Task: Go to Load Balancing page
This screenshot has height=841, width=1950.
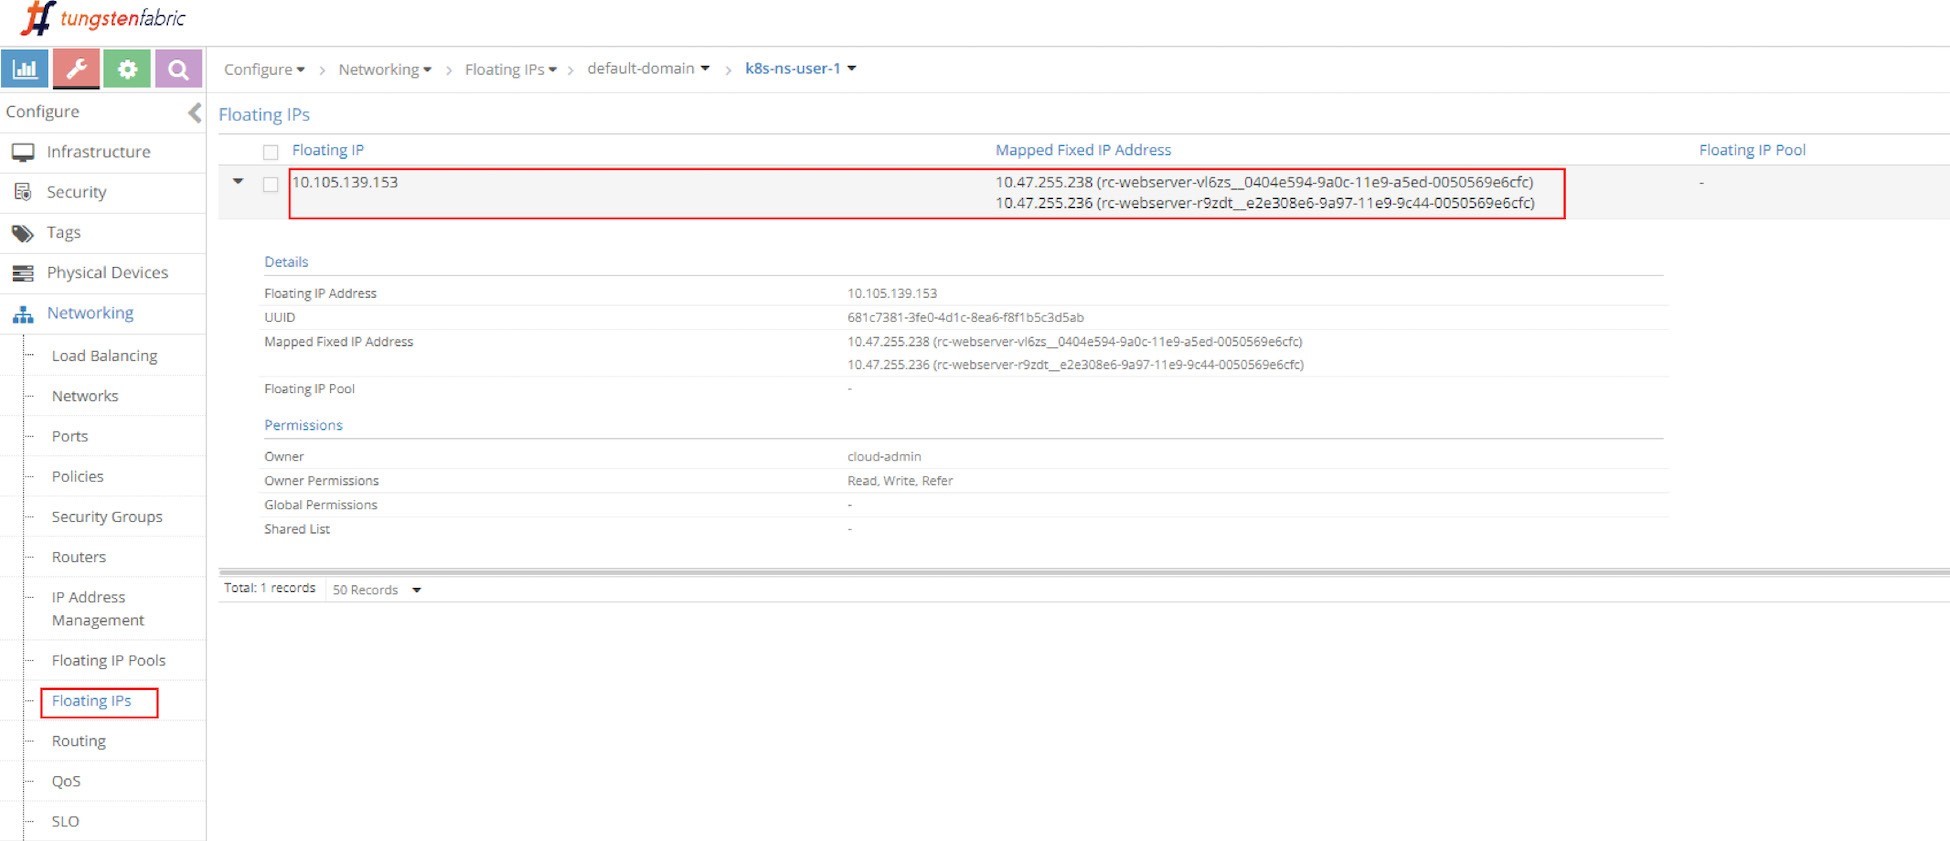Action: click(104, 356)
